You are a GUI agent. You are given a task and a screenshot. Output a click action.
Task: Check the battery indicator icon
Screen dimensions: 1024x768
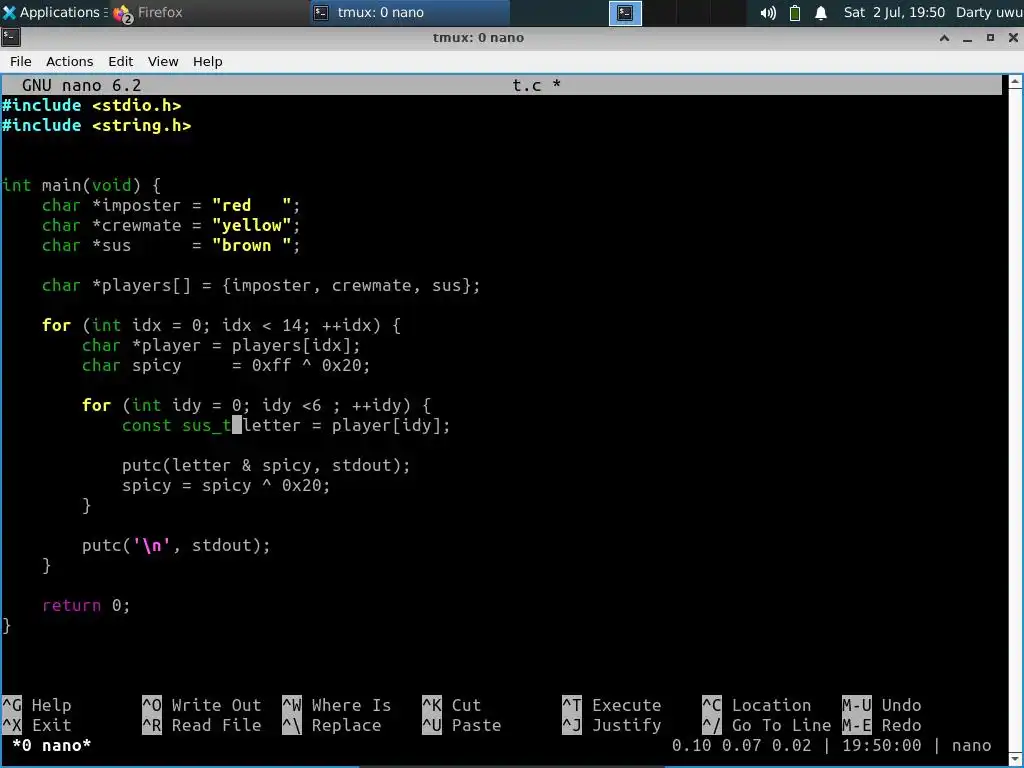click(795, 13)
